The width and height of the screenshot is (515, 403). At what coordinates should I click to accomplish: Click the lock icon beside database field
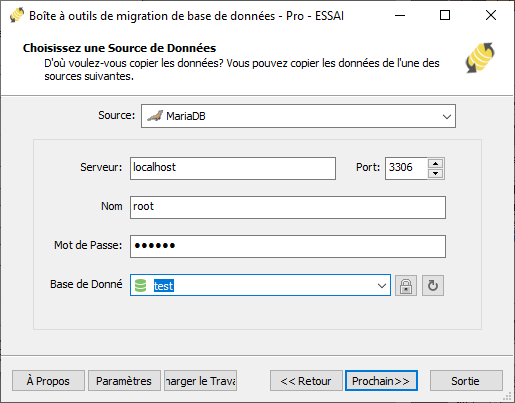(406, 286)
